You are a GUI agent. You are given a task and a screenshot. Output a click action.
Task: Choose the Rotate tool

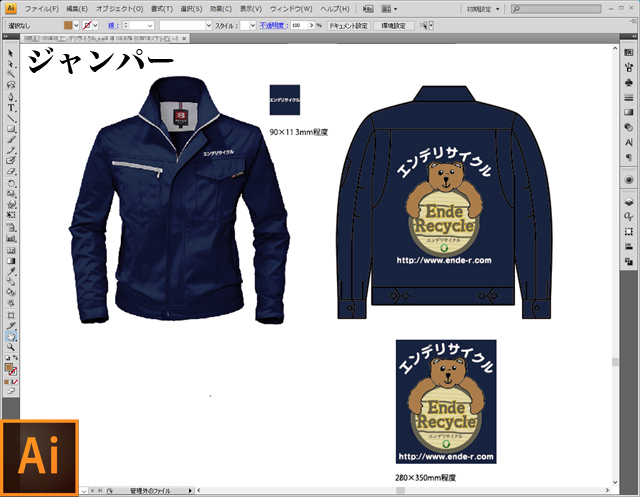[11, 183]
